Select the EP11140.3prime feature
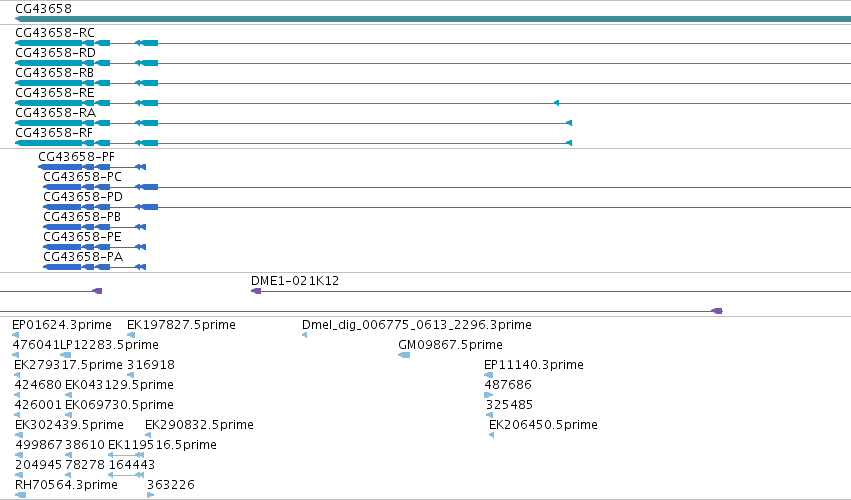The width and height of the screenshot is (851, 500). coord(534,365)
